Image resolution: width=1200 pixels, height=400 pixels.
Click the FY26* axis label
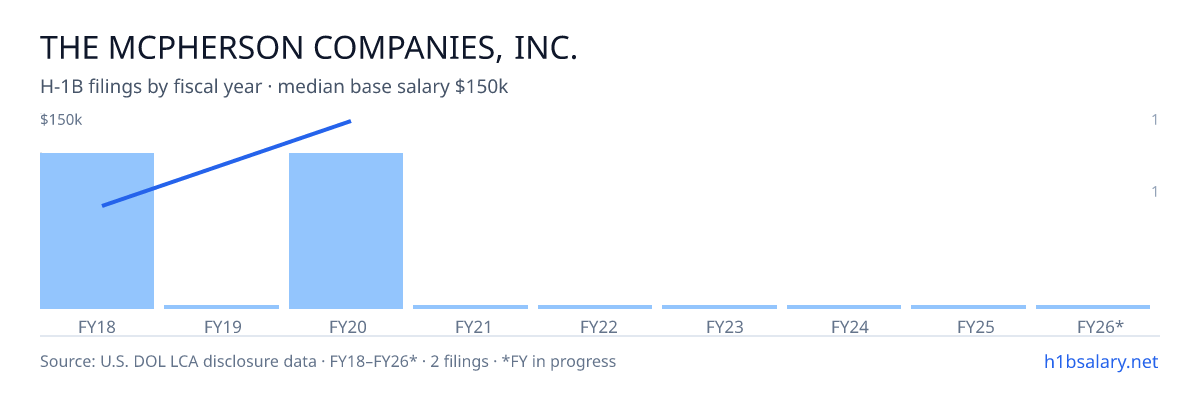click(1100, 326)
